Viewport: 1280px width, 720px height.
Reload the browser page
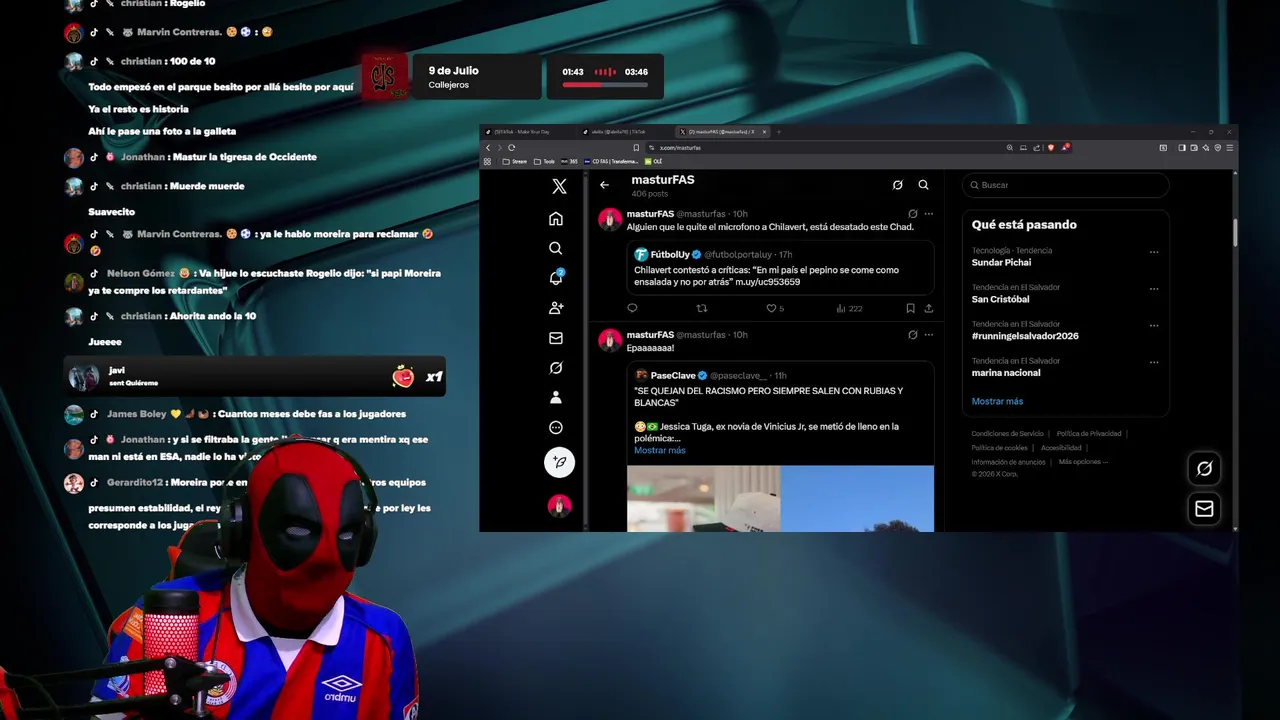pyautogui.click(x=511, y=148)
